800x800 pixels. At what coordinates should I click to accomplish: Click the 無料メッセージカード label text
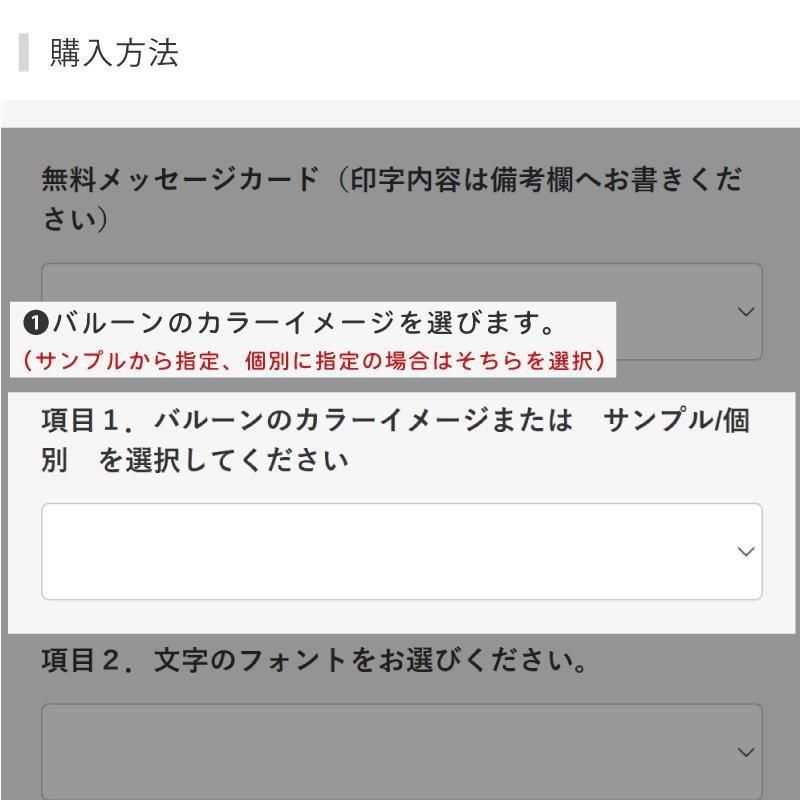(180, 180)
